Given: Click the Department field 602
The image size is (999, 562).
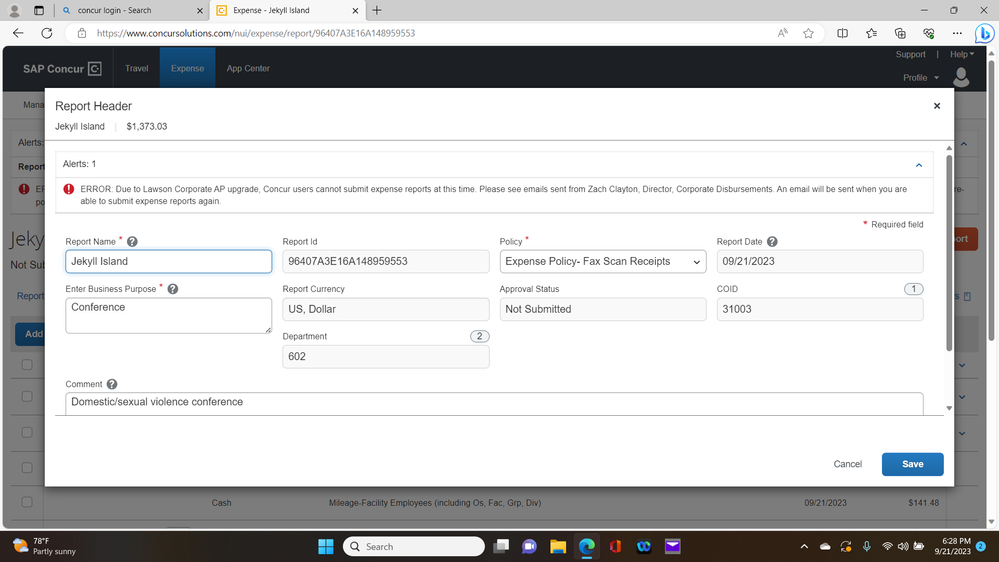Looking at the screenshot, I should click(x=385, y=356).
